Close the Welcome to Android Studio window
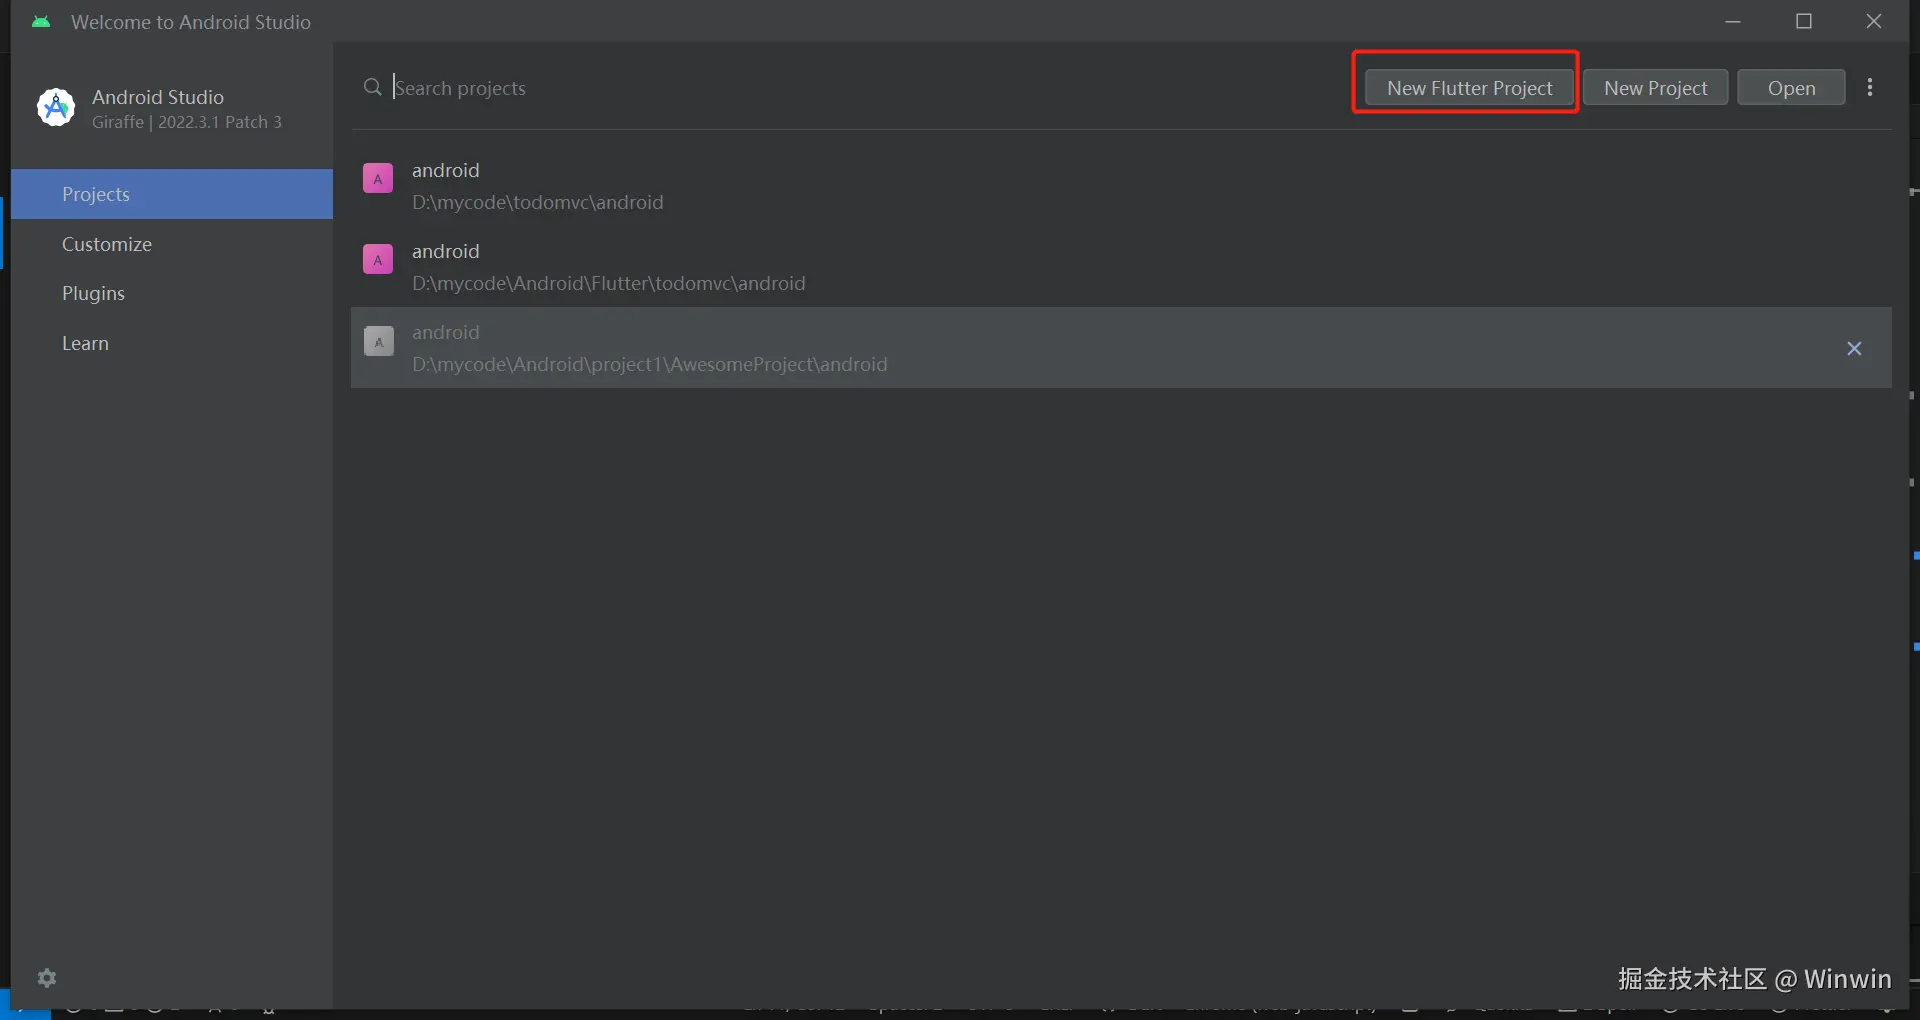This screenshot has width=1920, height=1020. pos(1874,22)
